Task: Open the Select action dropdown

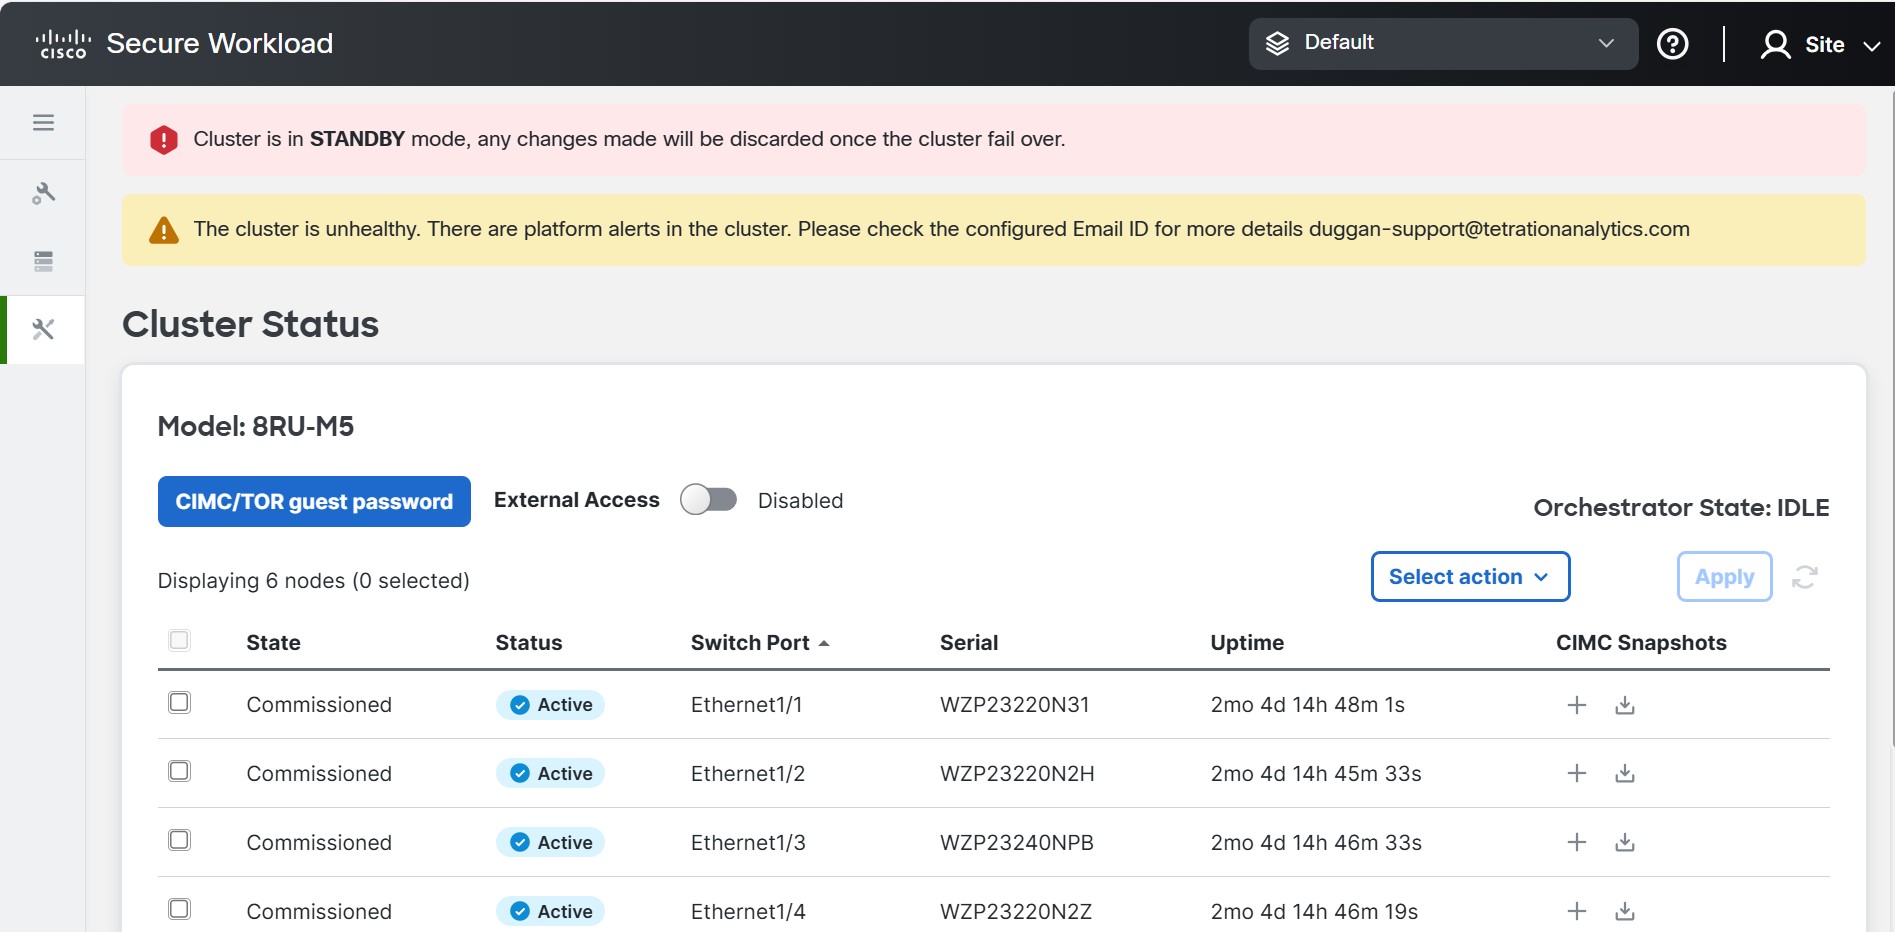Action: pos(1469,577)
